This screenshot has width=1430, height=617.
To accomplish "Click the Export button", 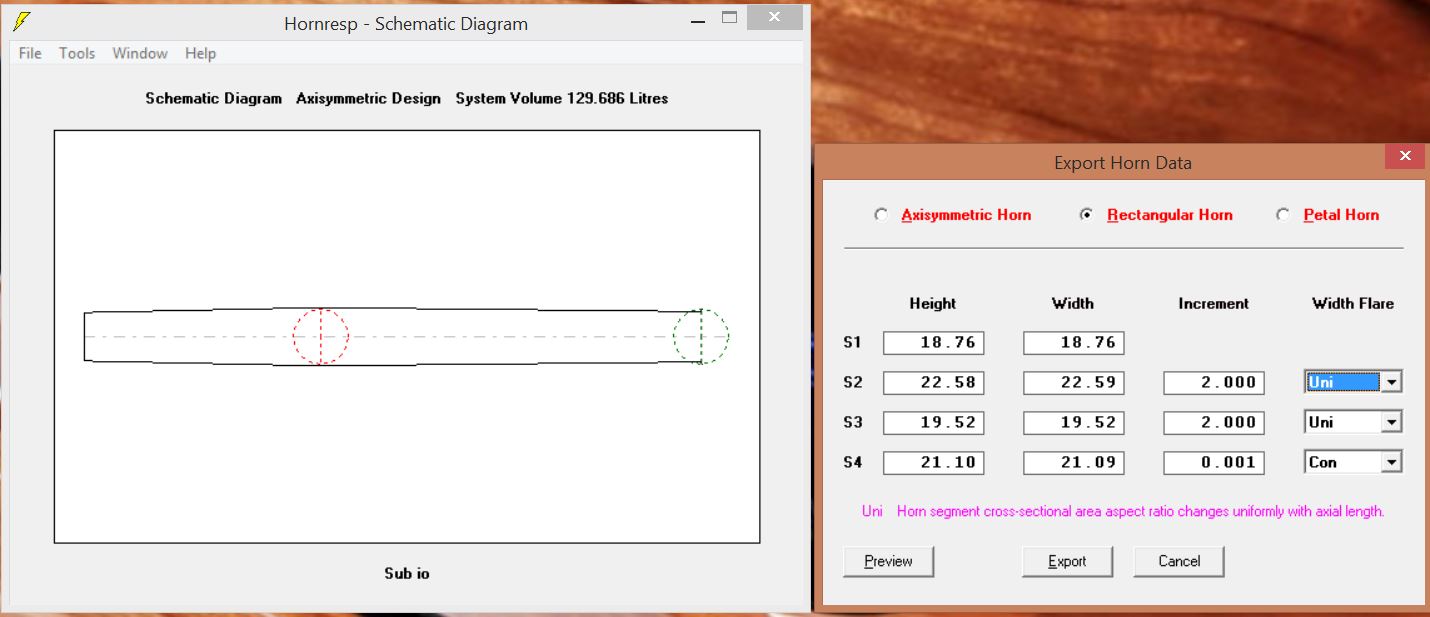I will [1067, 561].
